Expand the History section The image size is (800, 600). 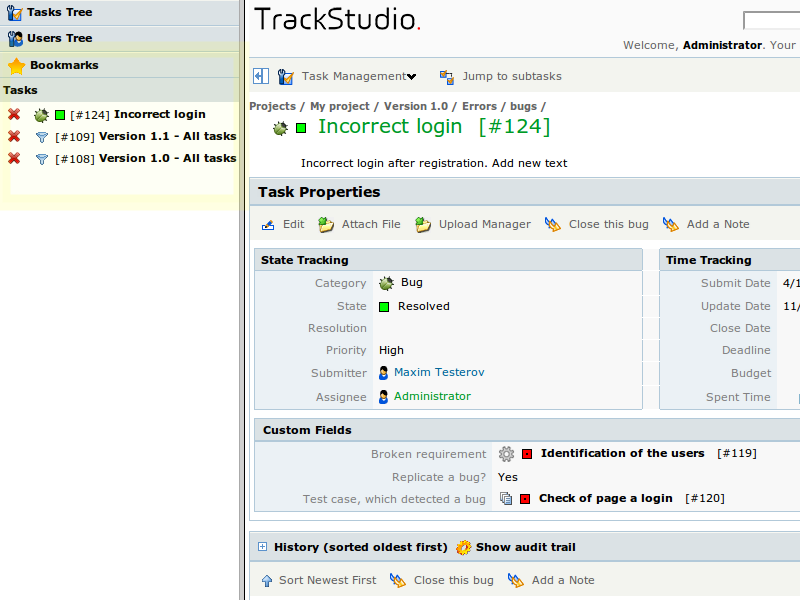(262, 547)
